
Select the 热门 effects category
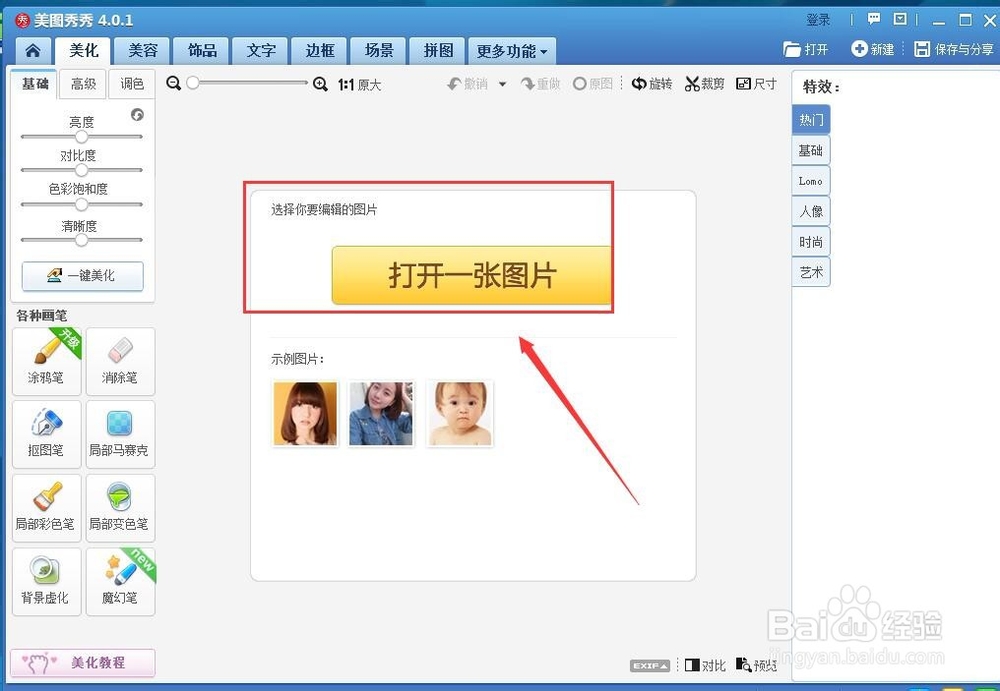(x=811, y=119)
